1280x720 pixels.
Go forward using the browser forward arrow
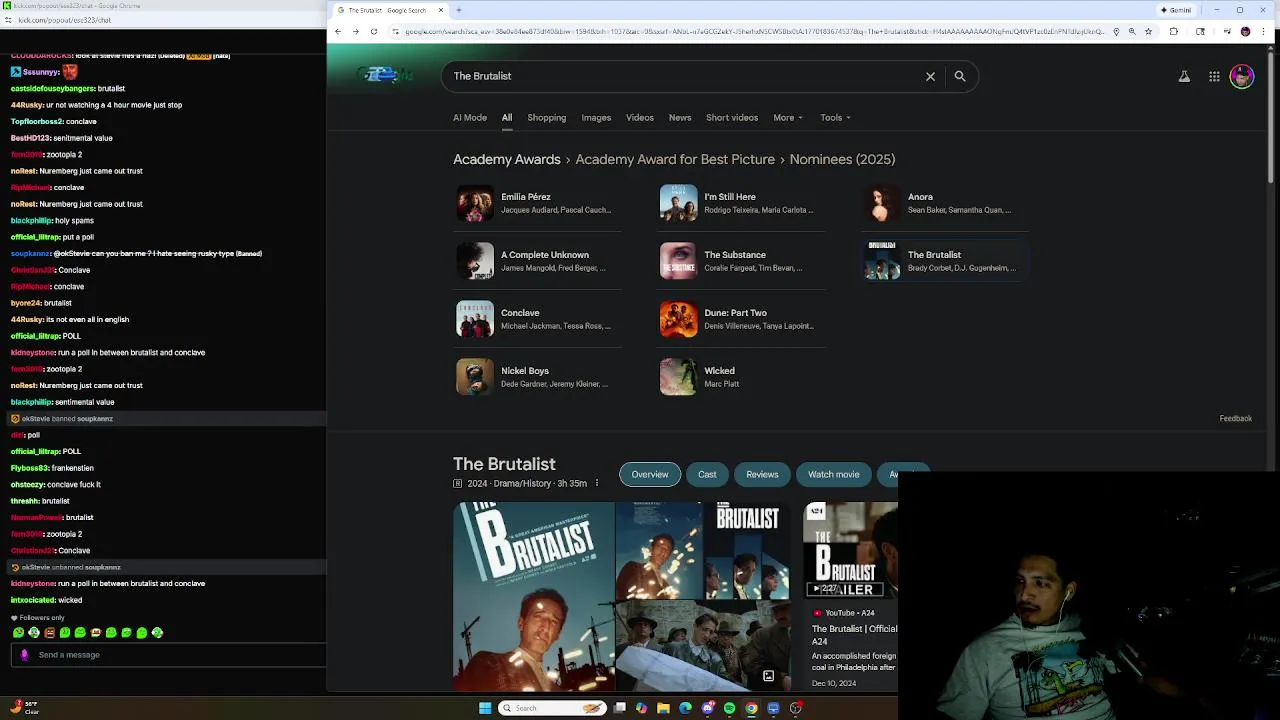[x=356, y=32]
